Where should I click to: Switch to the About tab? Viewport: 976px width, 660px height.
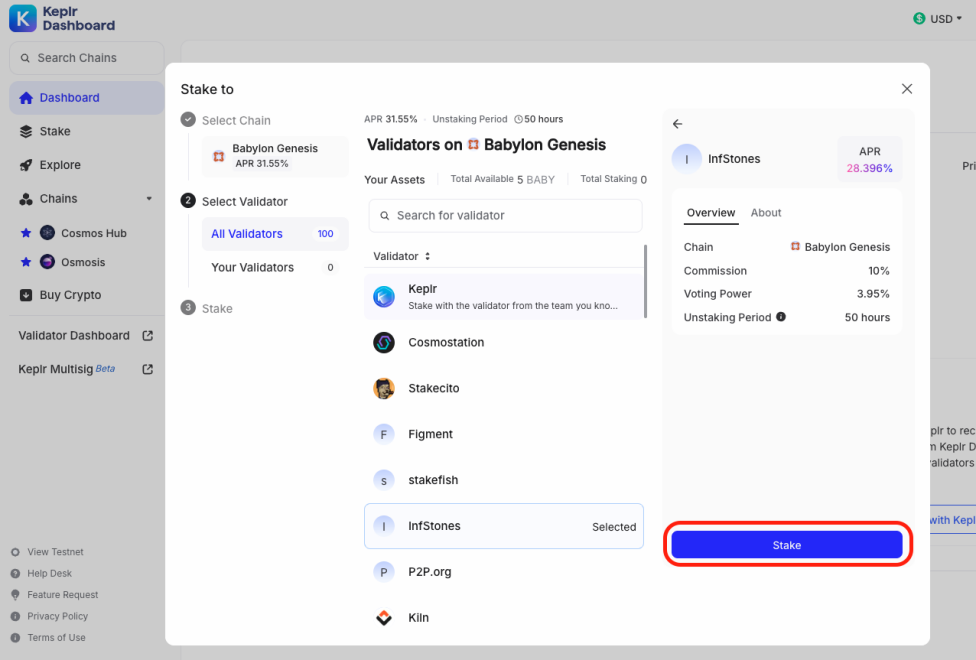[766, 213]
